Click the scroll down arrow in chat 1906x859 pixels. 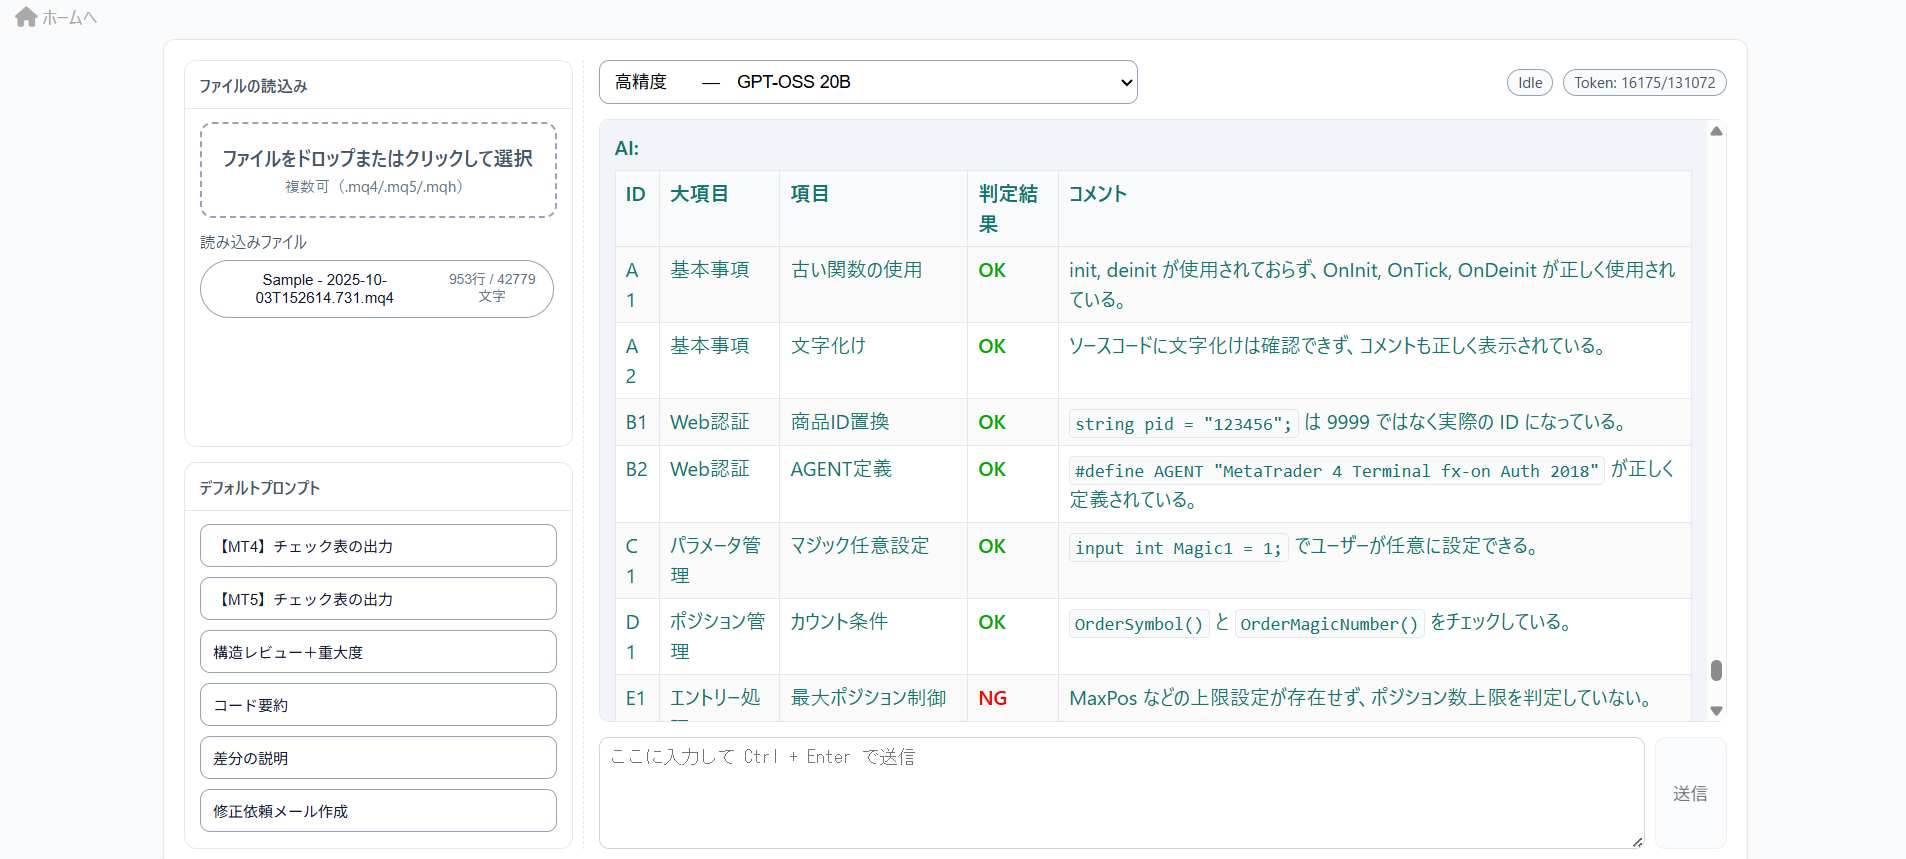(x=1716, y=711)
